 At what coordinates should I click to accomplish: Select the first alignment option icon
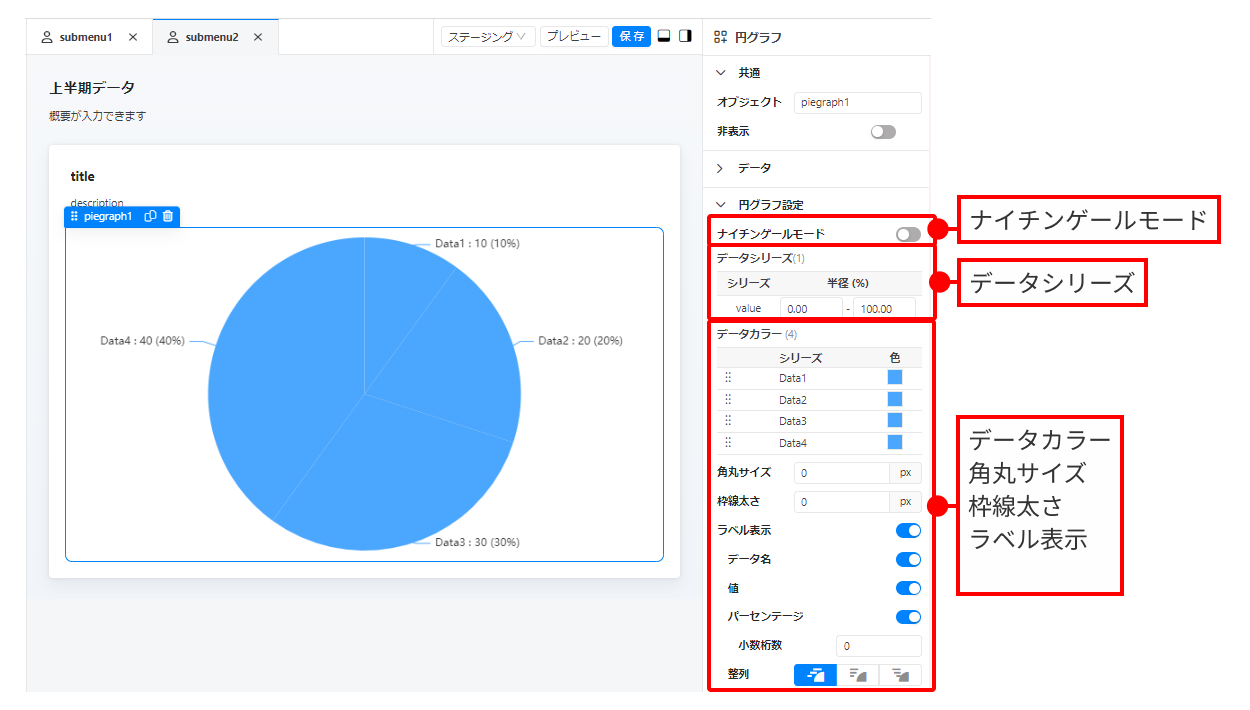(815, 675)
